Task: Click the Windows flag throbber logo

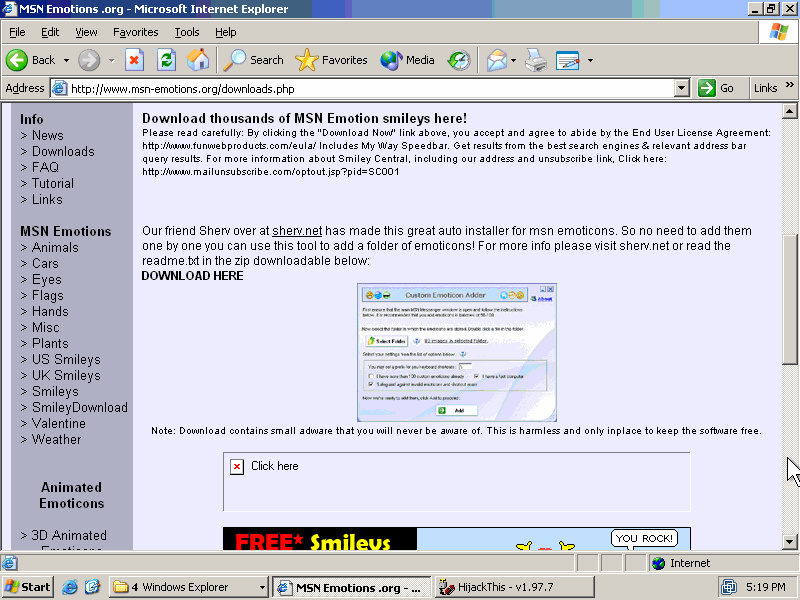Action: tap(779, 32)
